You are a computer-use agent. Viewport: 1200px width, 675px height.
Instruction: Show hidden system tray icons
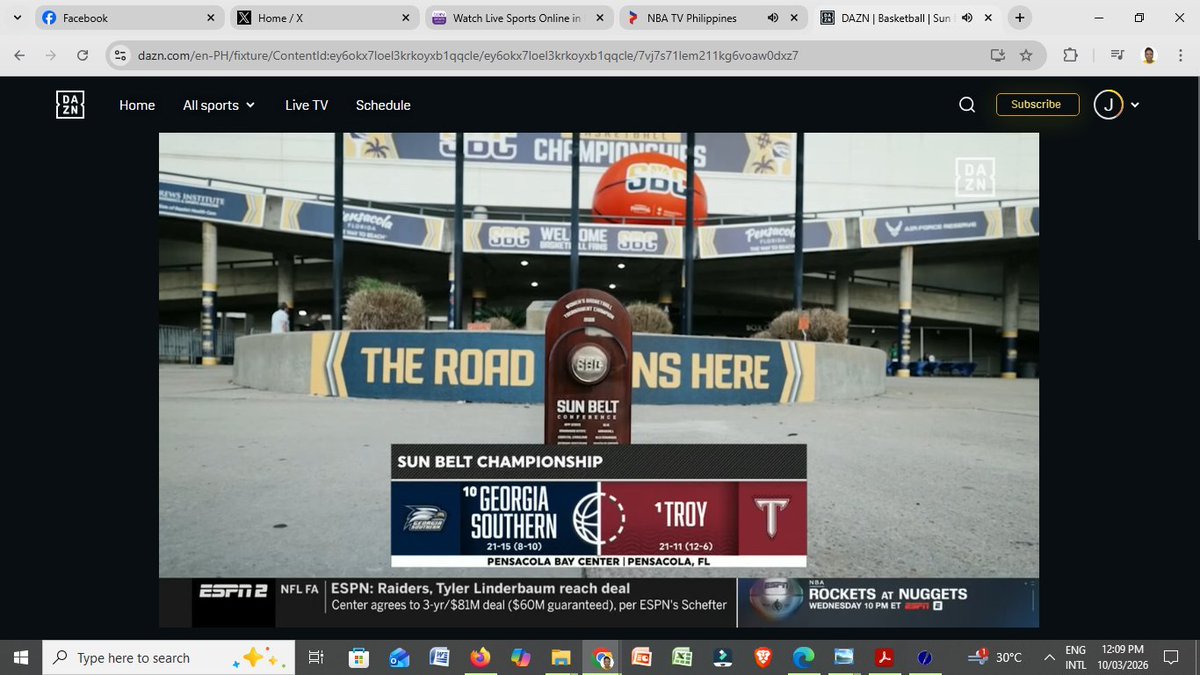[1049, 657]
